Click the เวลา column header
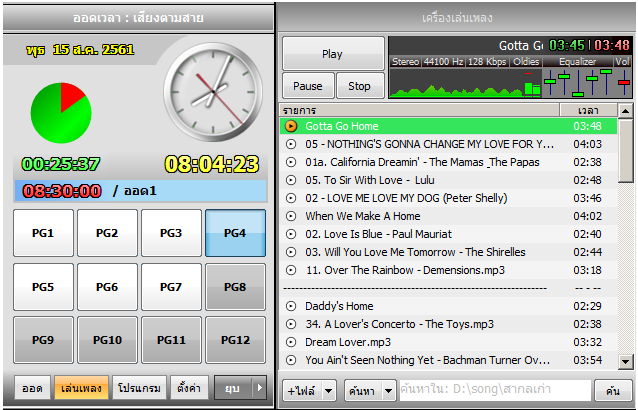The width and height of the screenshot is (638, 410). 588,110
